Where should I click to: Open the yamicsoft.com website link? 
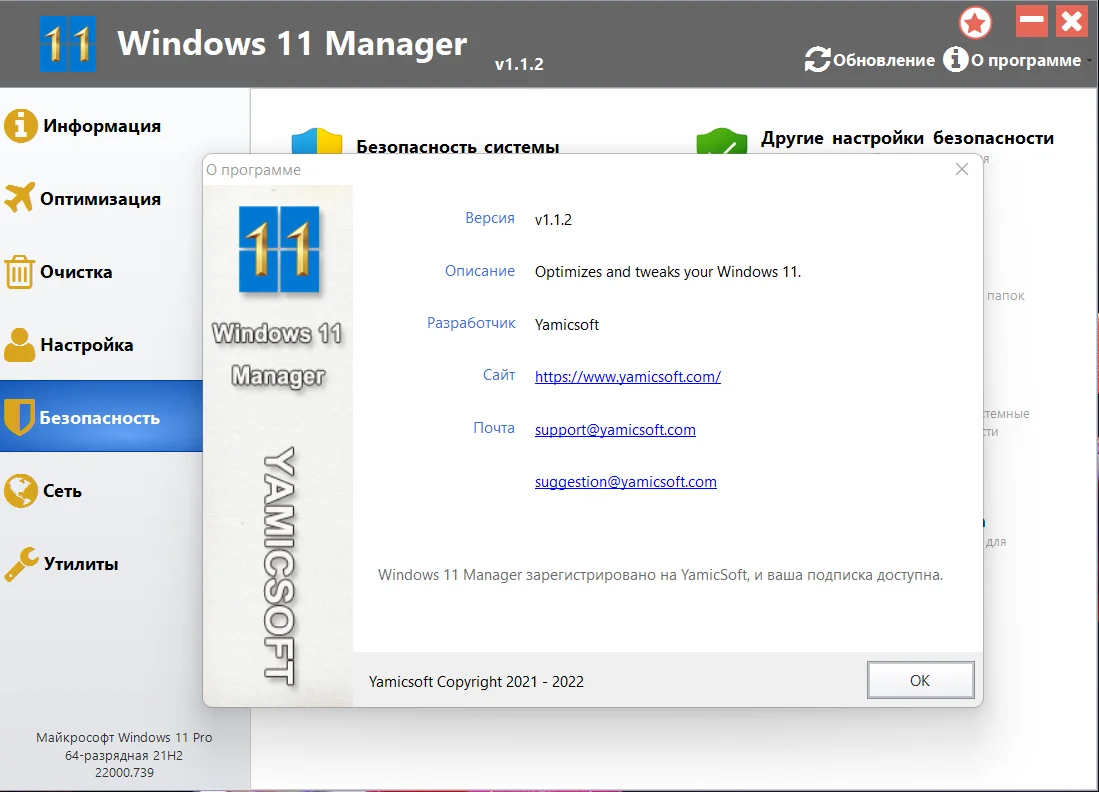click(627, 376)
